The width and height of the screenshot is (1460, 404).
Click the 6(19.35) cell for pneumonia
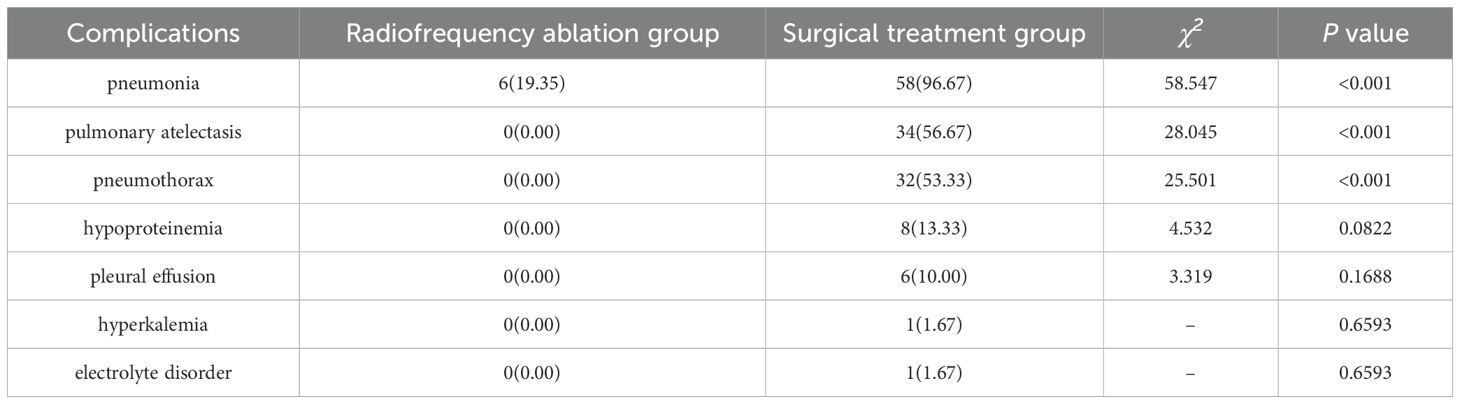coord(532,83)
